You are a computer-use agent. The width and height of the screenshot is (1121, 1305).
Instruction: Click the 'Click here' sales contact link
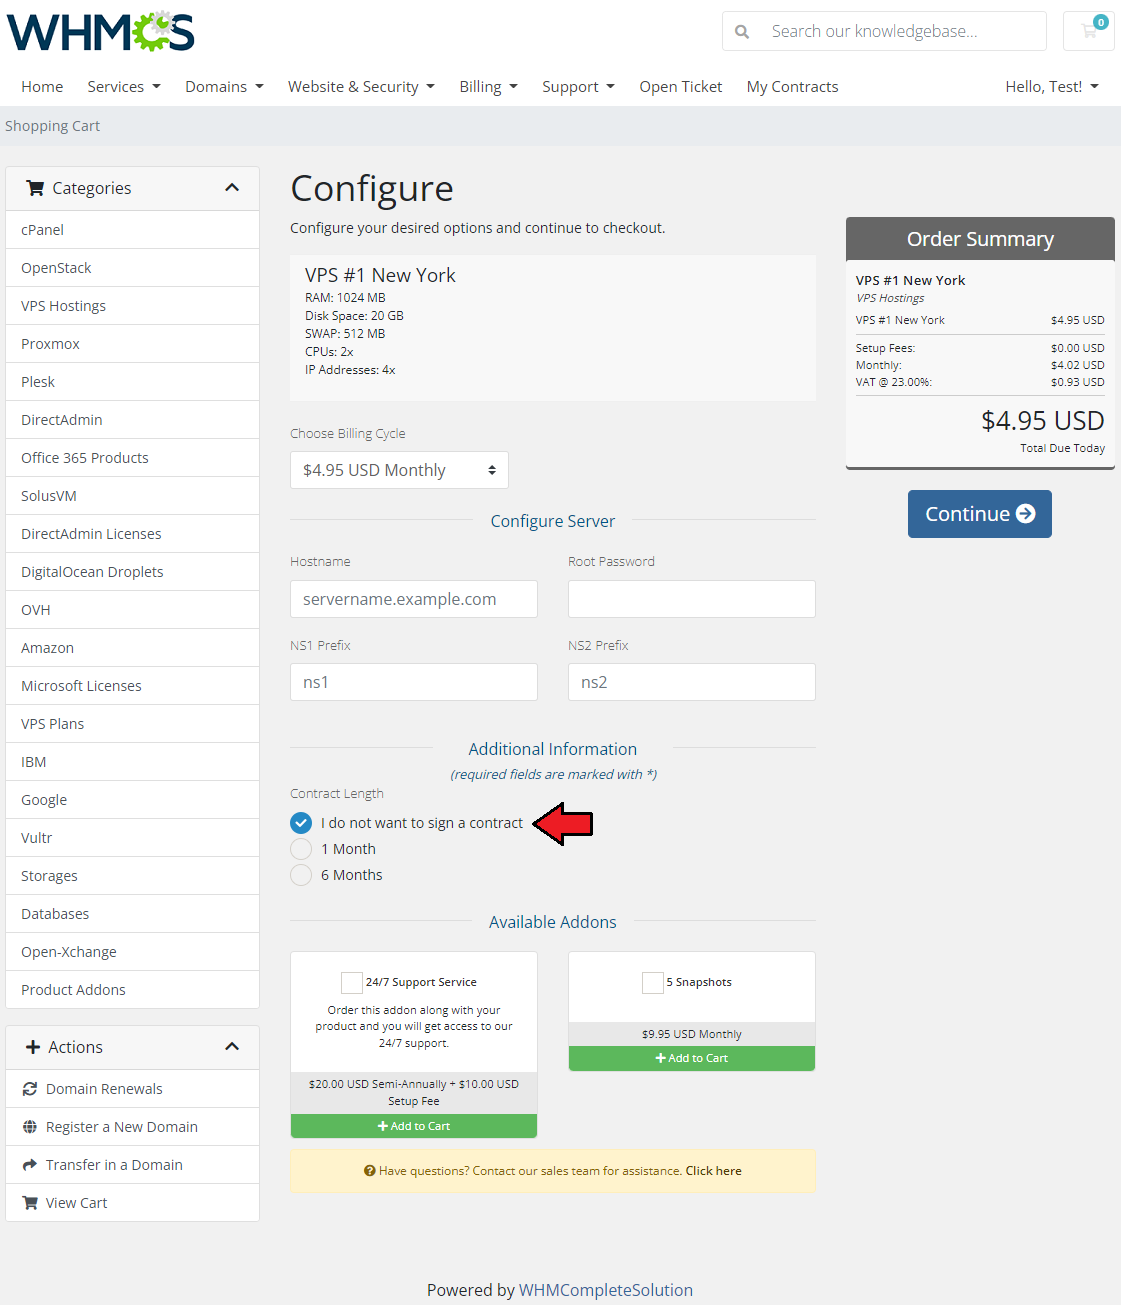coord(714,1171)
